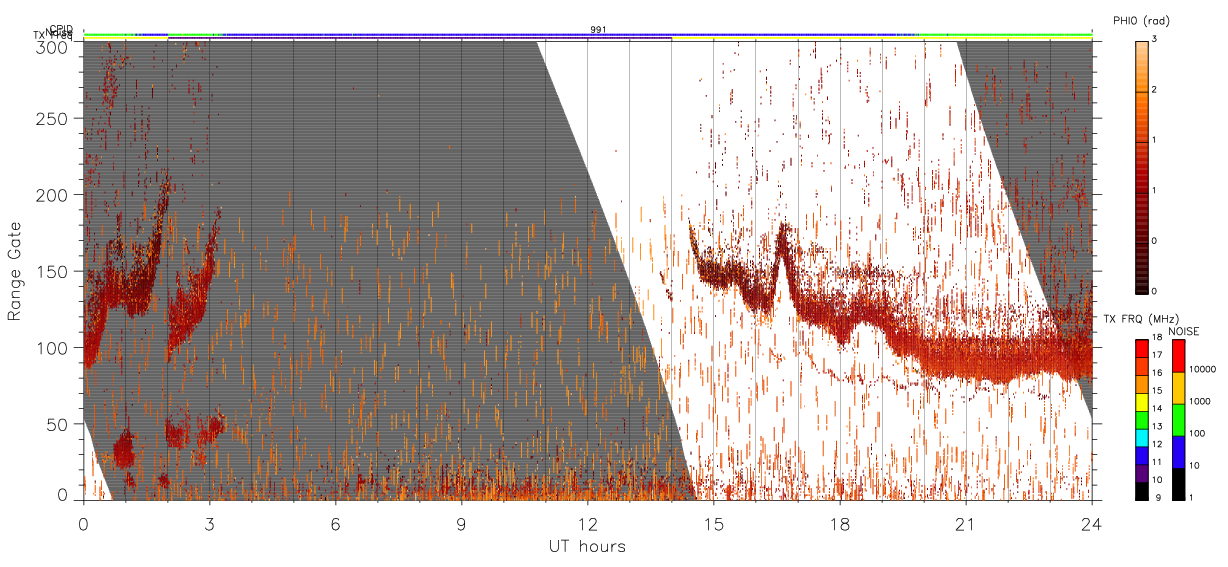The width and height of the screenshot is (1228, 567).
Task: Select the 'PHI0 (rad)' colorbar title
Action: tap(1142, 21)
